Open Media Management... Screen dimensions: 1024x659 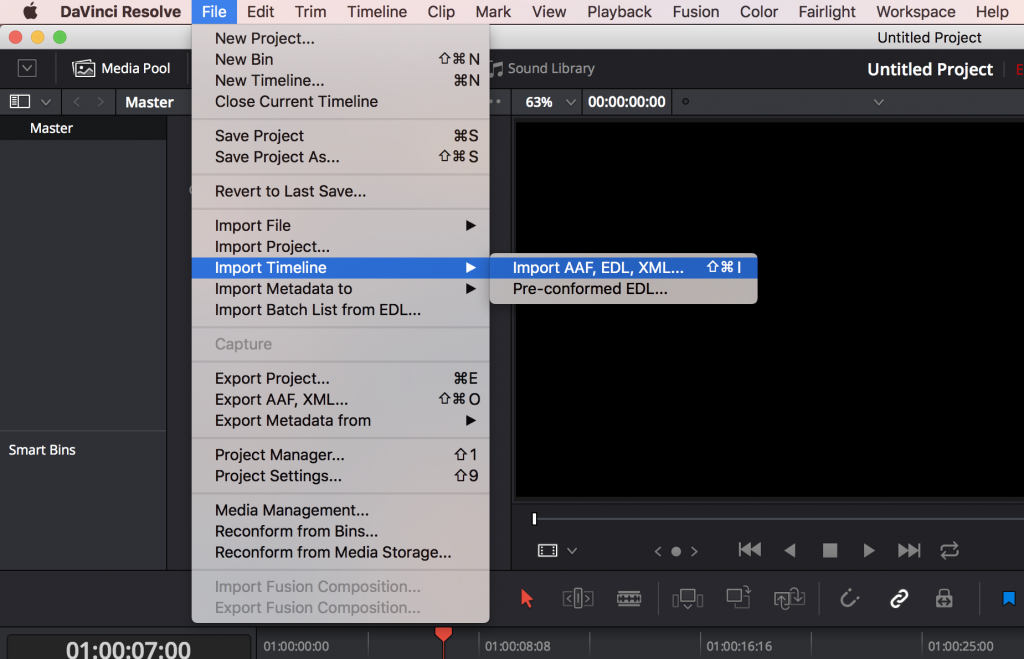coord(340,510)
